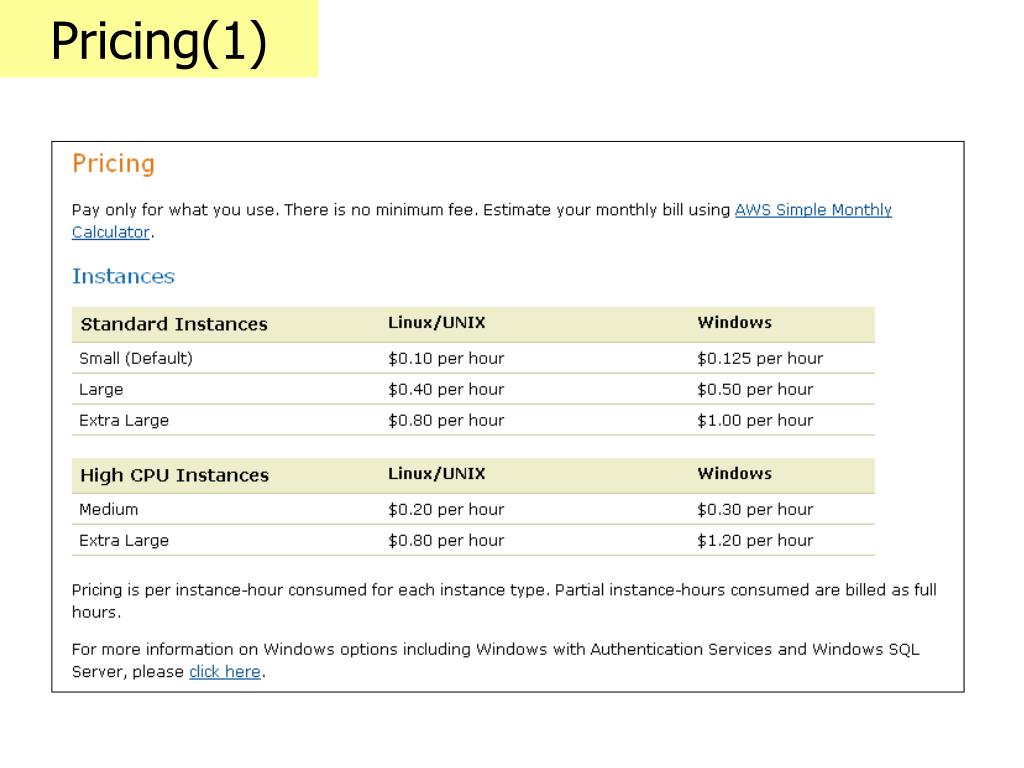Select the Small (Default) row label
This screenshot has height=768, width=1024.
[x=136, y=359]
